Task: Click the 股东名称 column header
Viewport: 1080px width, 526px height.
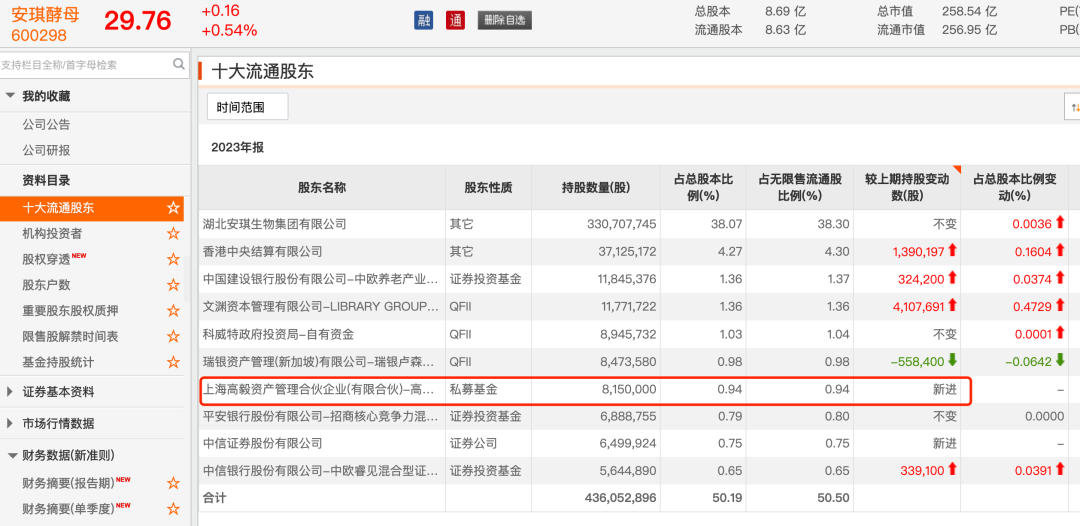Action: click(x=322, y=187)
